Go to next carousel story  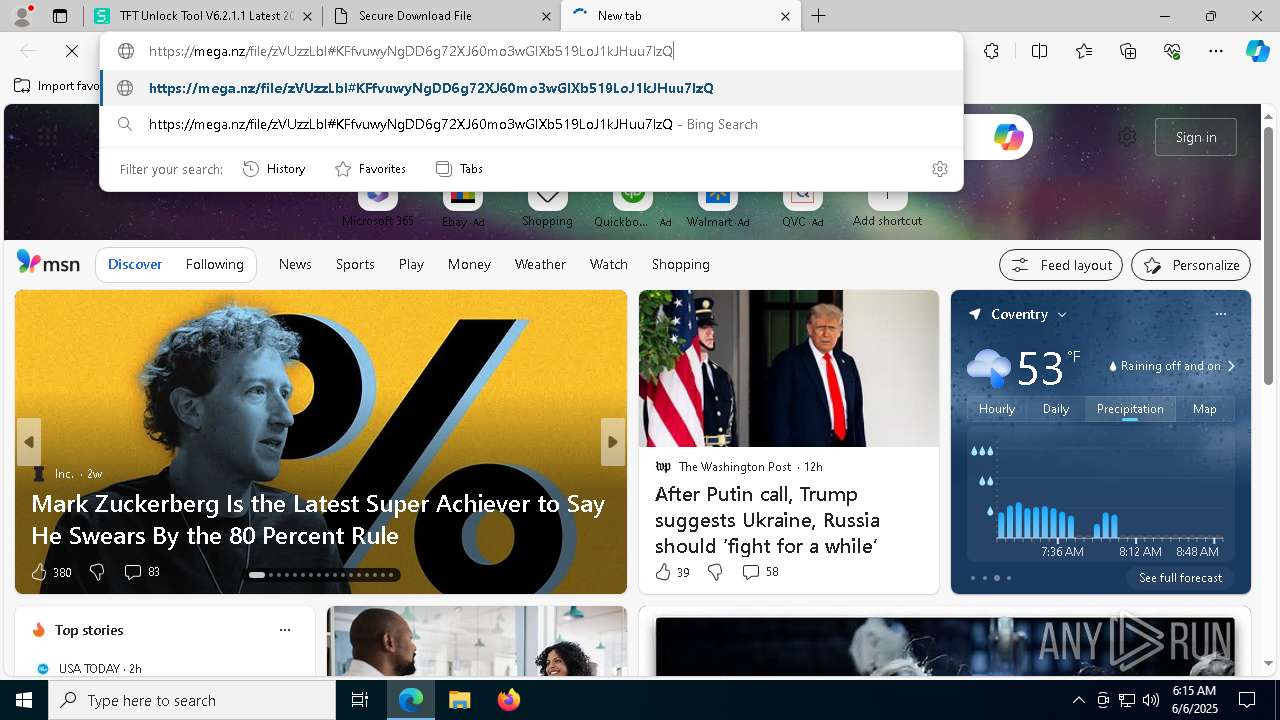pos(612,442)
